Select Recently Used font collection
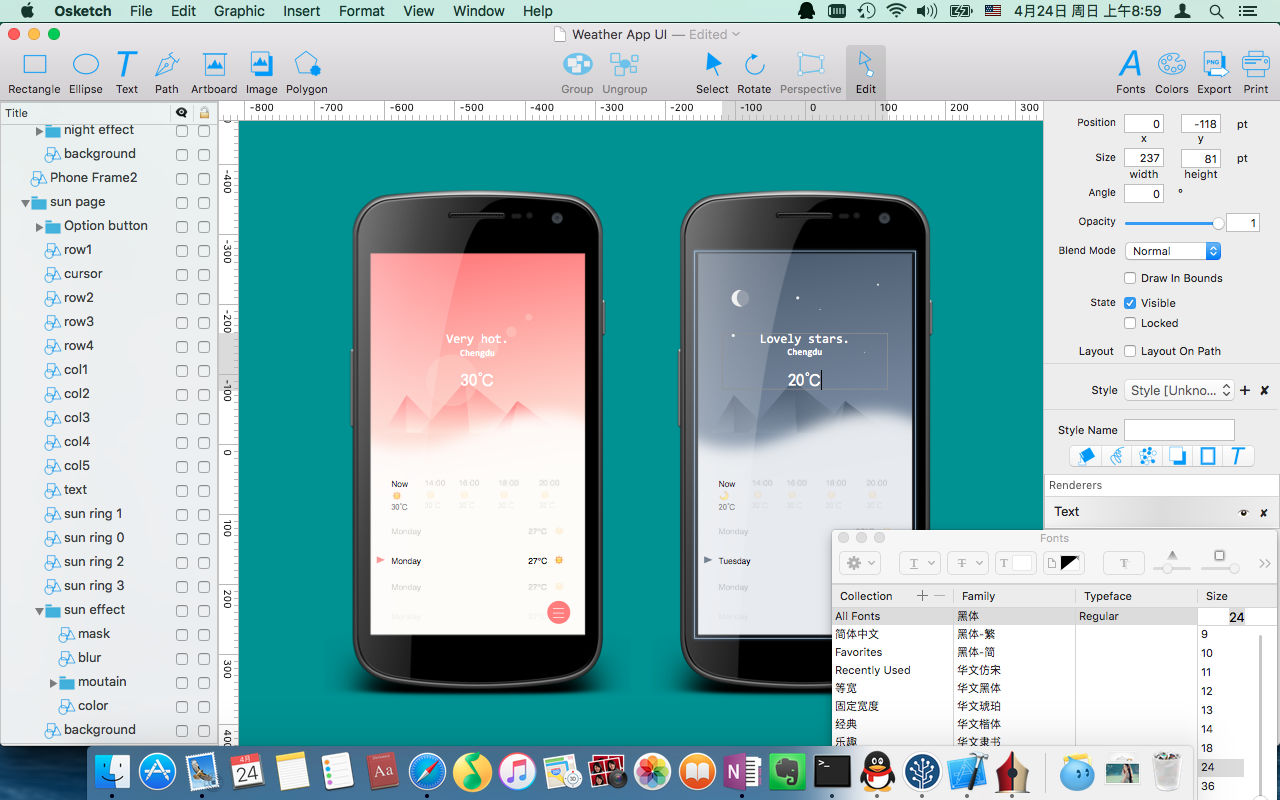This screenshot has width=1280, height=800. [873, 670]
